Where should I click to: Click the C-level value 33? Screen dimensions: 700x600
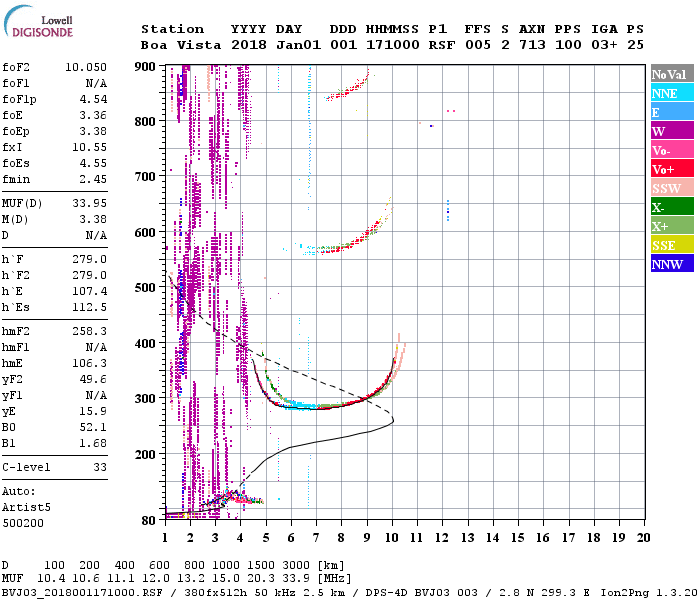click(x=100, y=467)
